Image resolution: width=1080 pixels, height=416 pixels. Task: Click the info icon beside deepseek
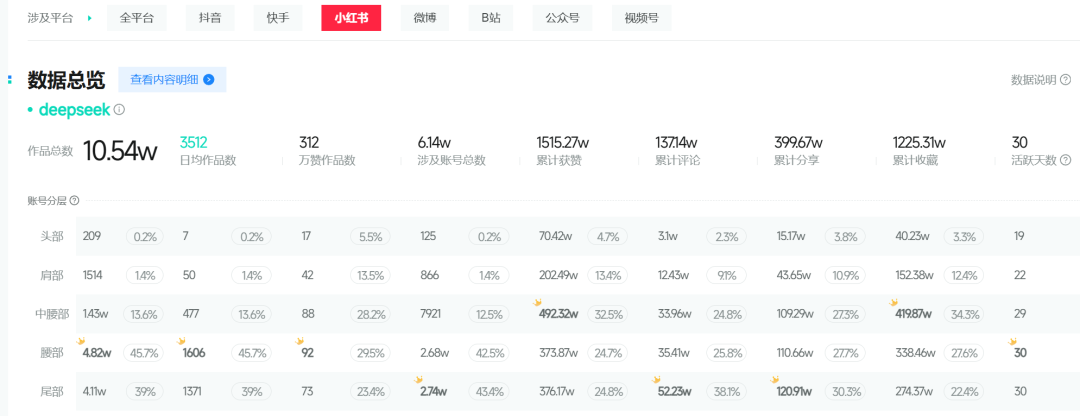(119, 110)
